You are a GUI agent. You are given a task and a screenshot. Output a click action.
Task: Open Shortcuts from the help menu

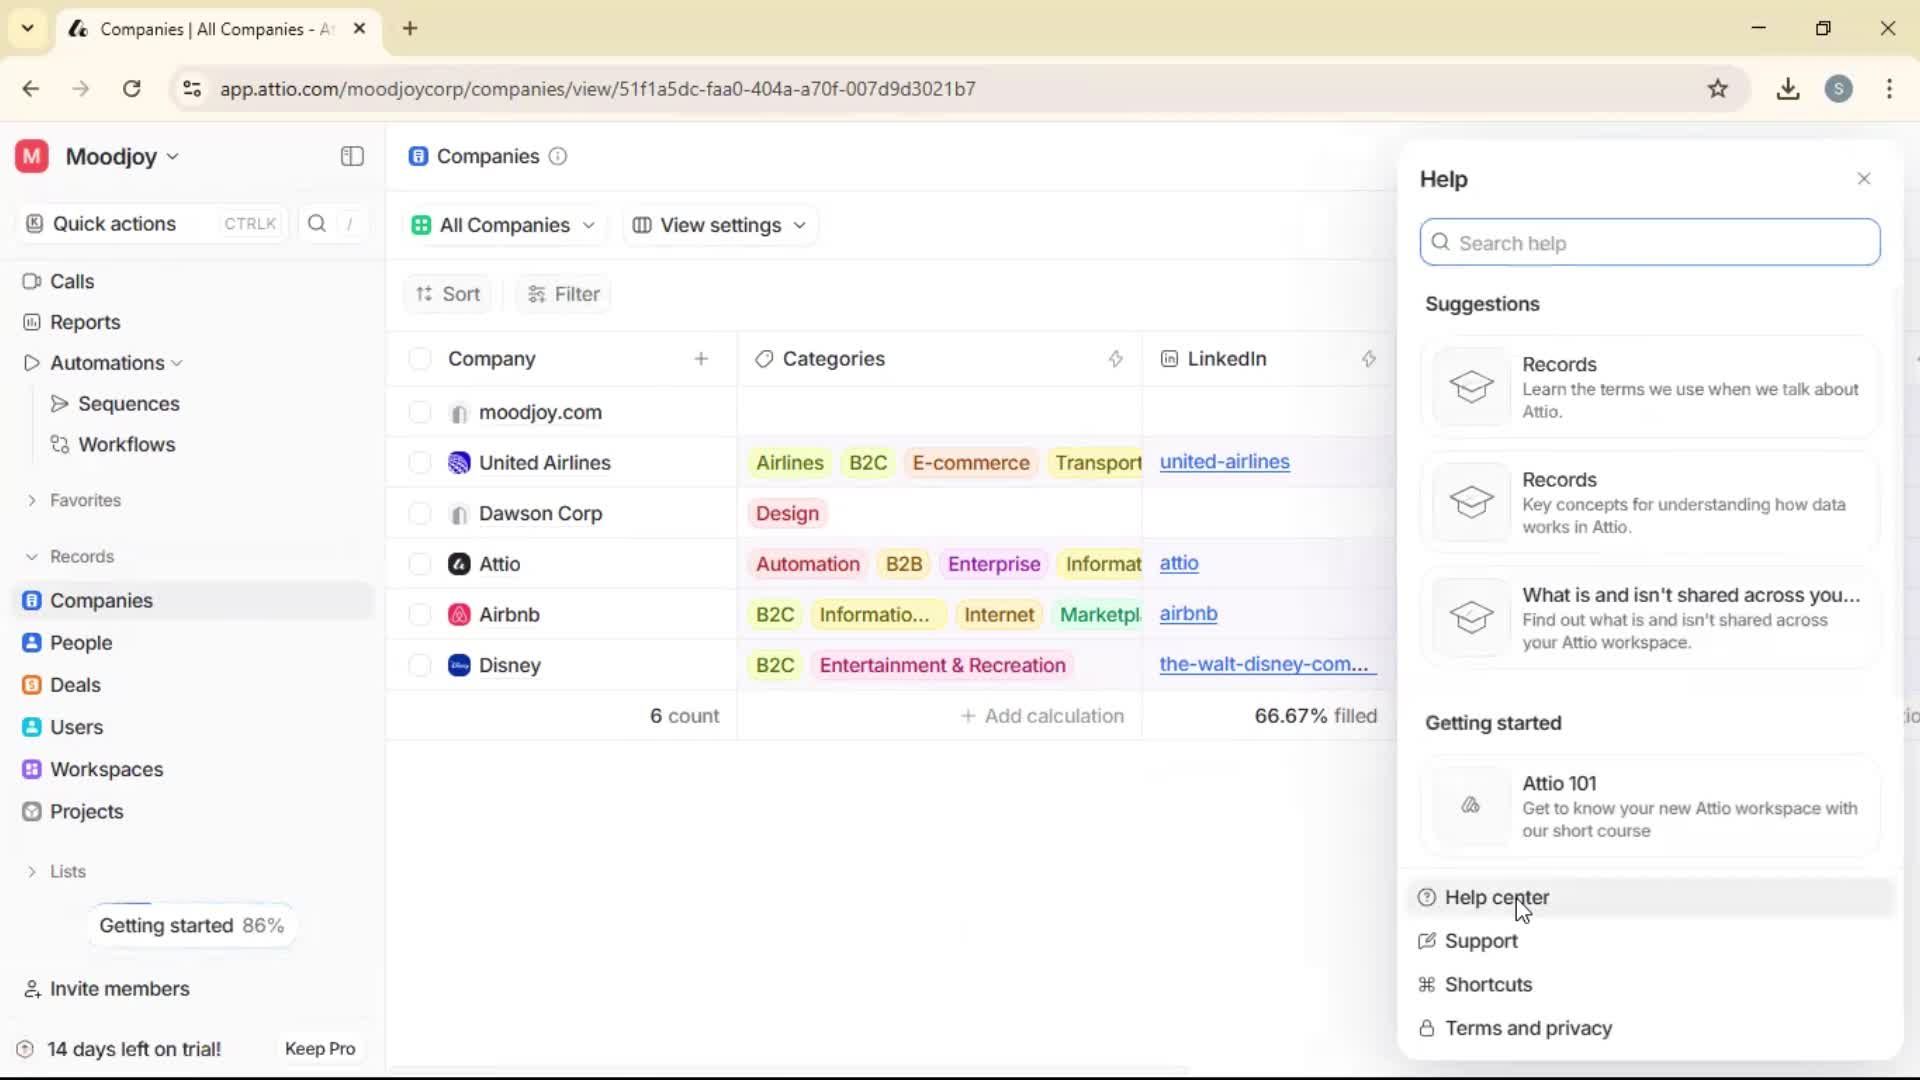click(x=1487, y=984)
